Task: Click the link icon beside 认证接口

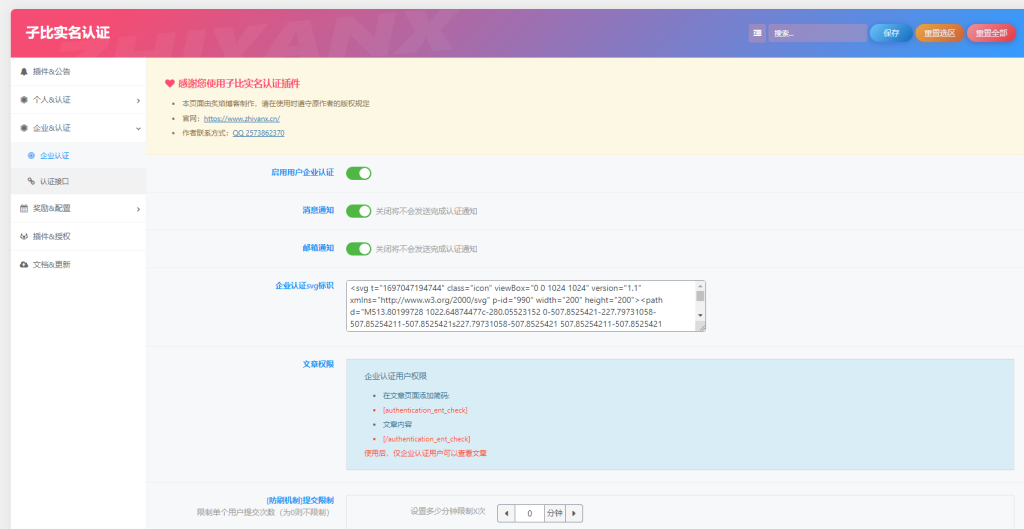Action: [x=31, y=181]
